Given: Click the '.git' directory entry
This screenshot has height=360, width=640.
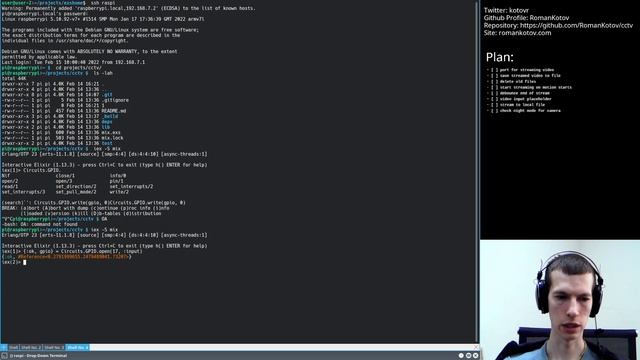Looking at the screenshot, I should [x=107, y=95].
